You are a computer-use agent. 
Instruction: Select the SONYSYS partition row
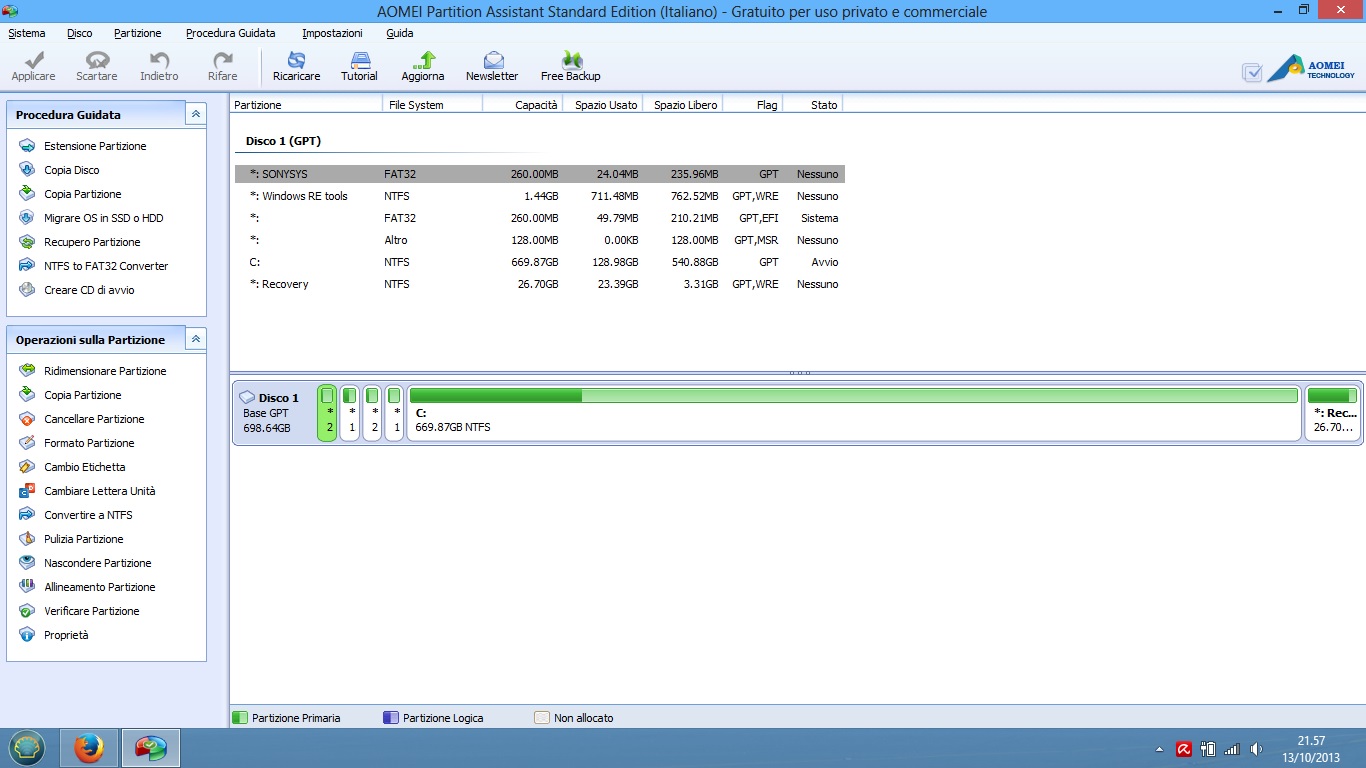(540, 174)
